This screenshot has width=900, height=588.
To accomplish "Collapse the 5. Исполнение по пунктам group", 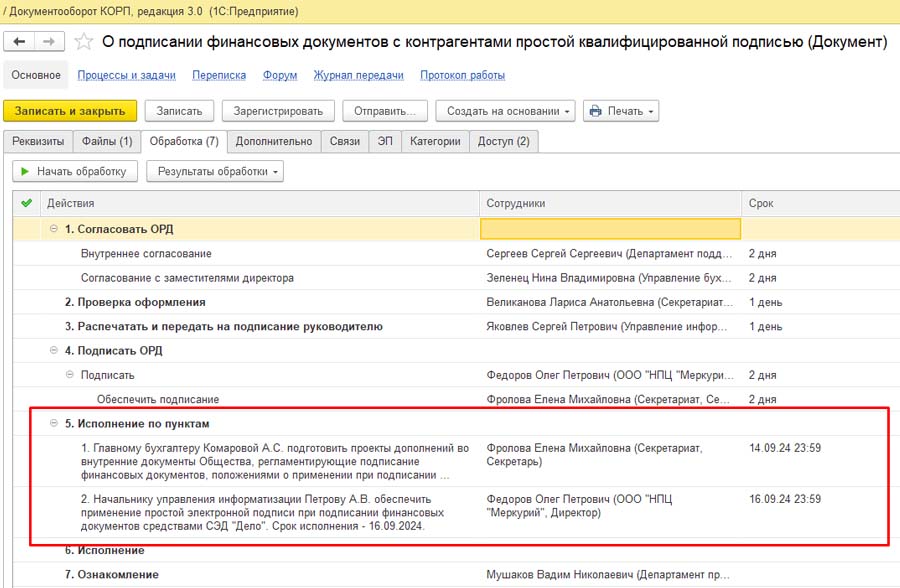I will coord(54,424).
